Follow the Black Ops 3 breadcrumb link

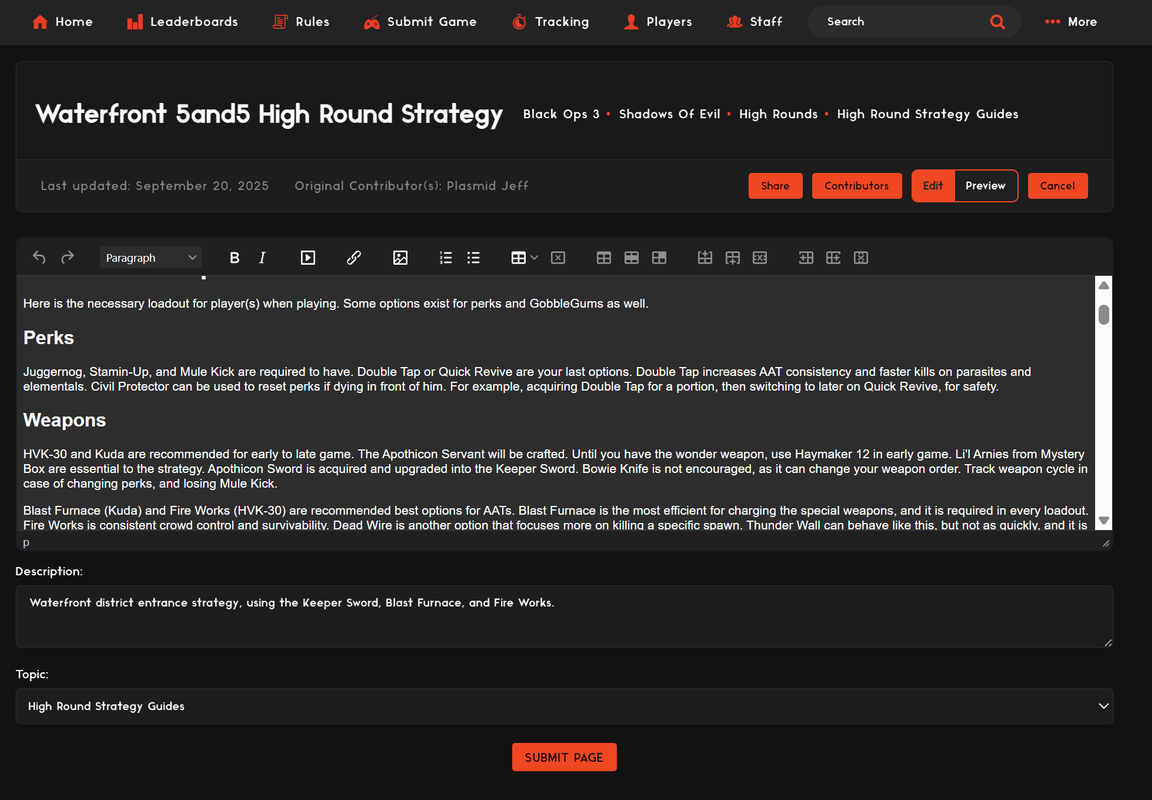click(561, 114)
